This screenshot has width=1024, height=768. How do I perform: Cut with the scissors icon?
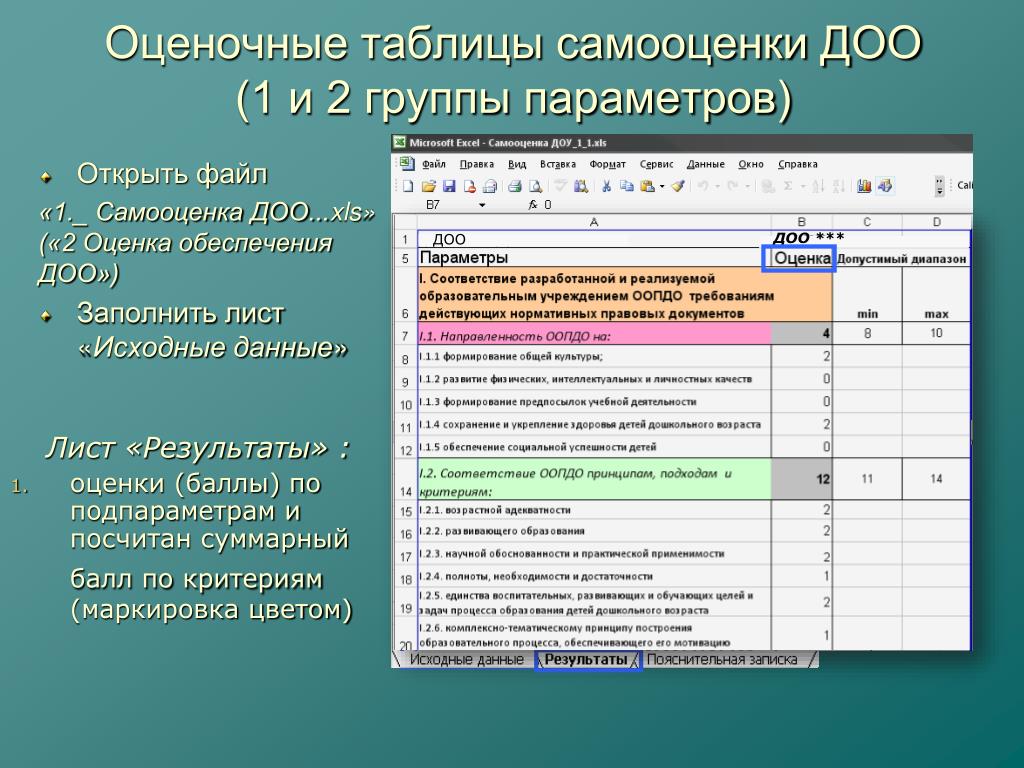coord(606,186)
